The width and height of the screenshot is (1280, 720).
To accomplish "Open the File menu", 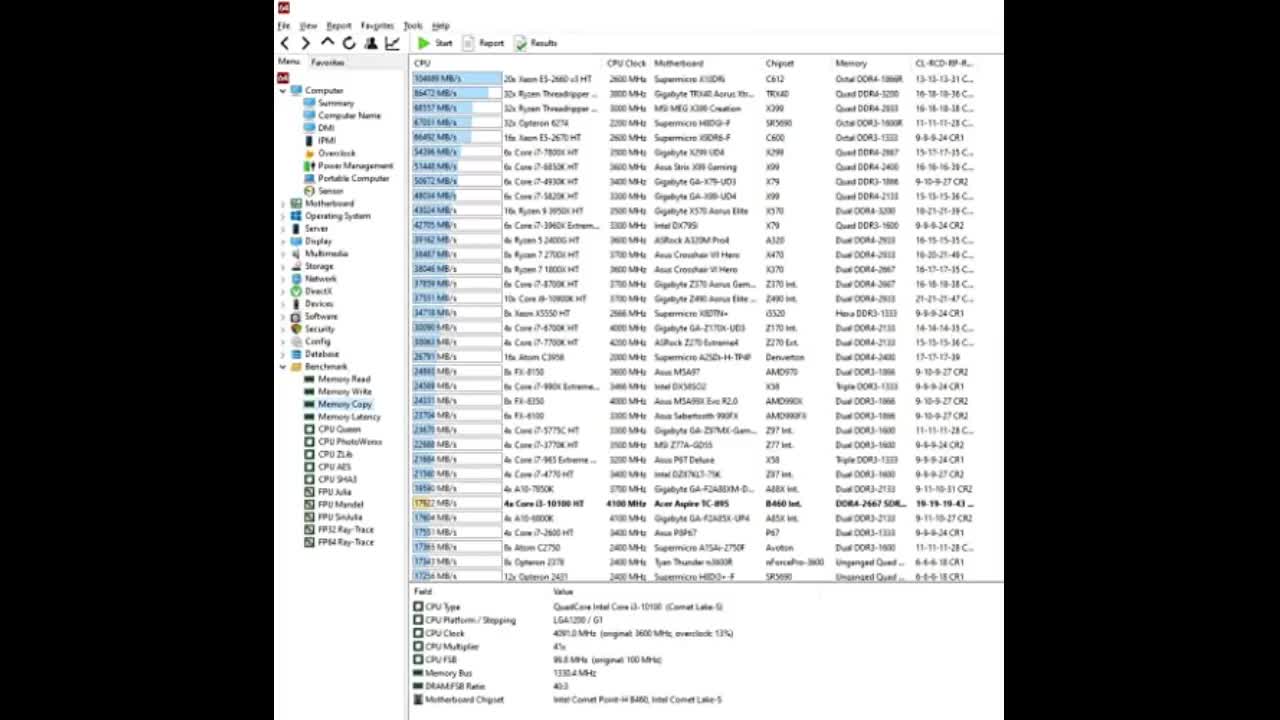I will [x=284, y=25].
